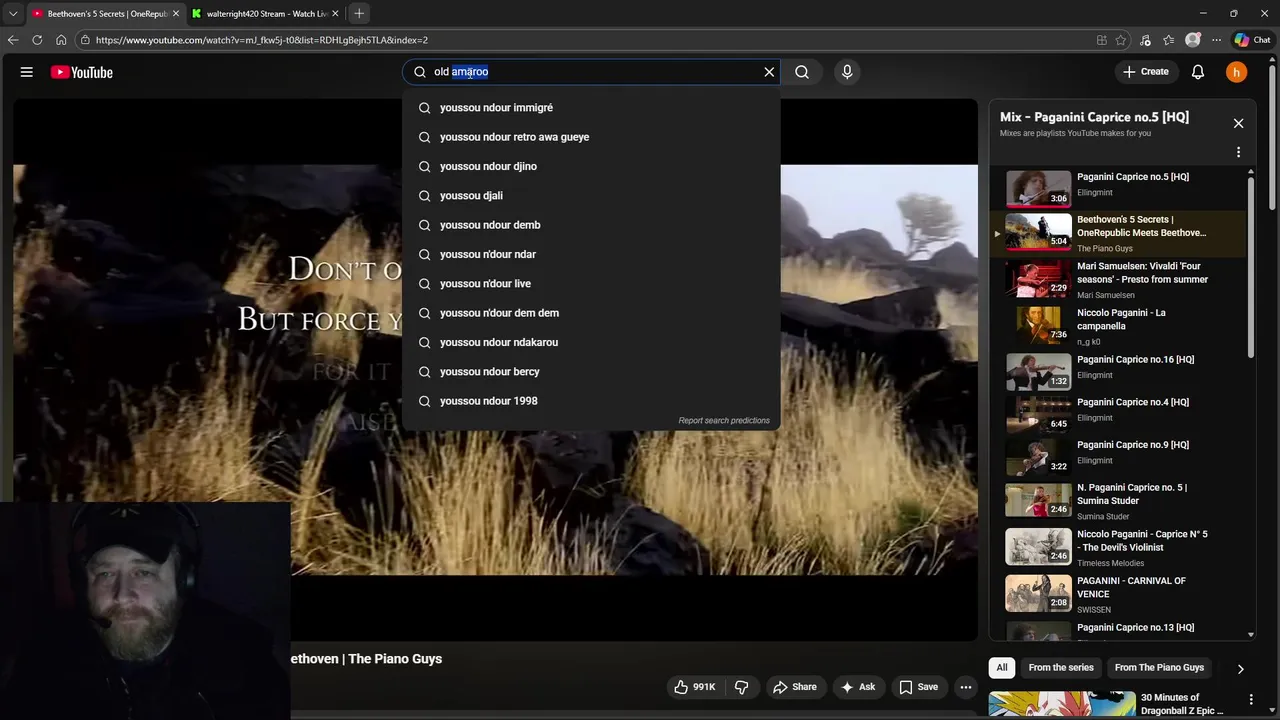Open the Create button
The image size is (1280, 720).
coord(1146,72)
